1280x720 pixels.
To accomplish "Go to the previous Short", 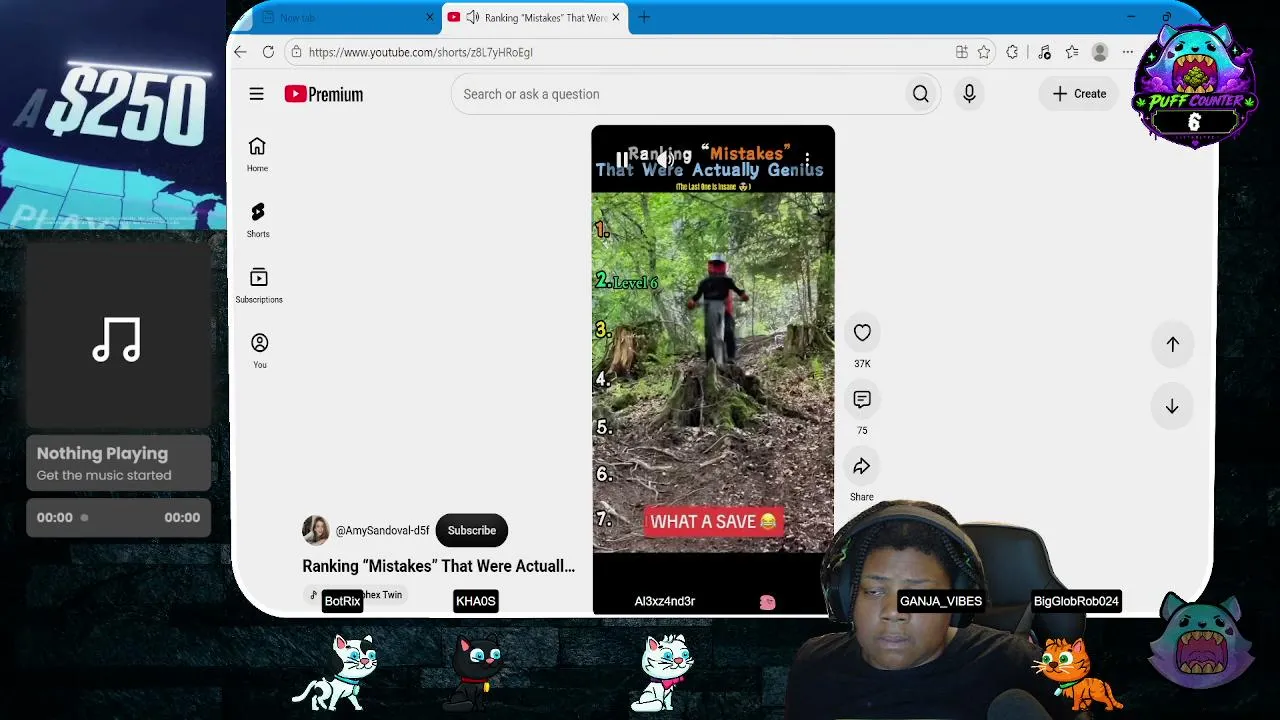I will [x=1172, y=344].
